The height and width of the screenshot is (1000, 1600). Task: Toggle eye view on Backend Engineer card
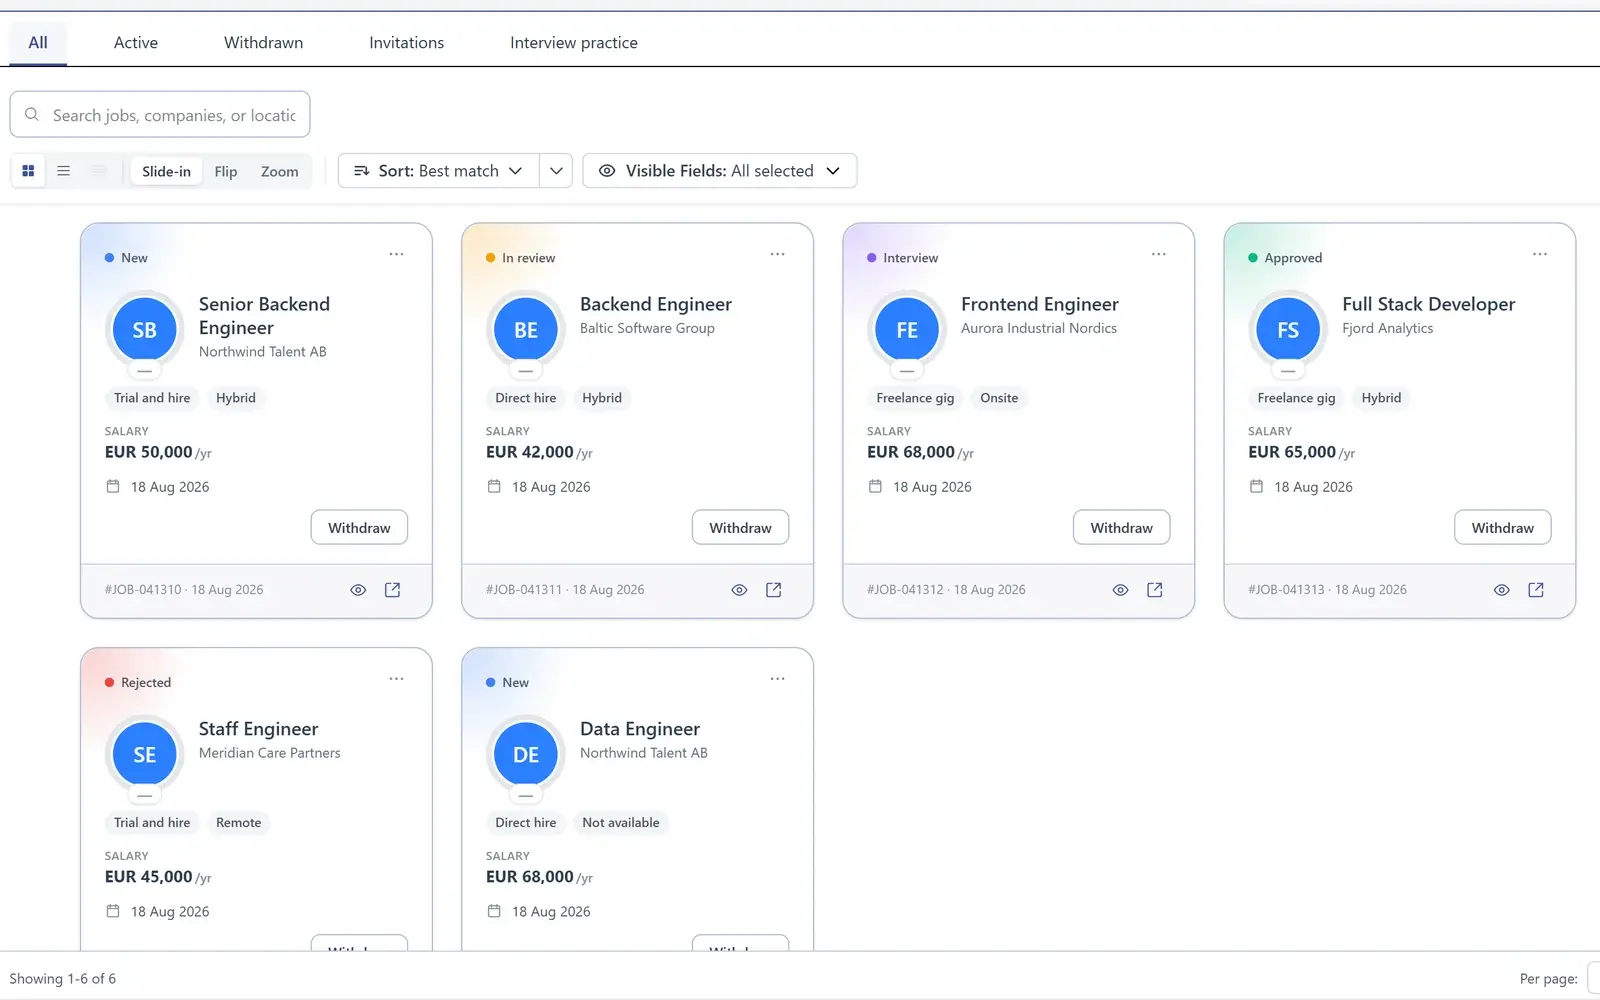(x=739, y=590)
